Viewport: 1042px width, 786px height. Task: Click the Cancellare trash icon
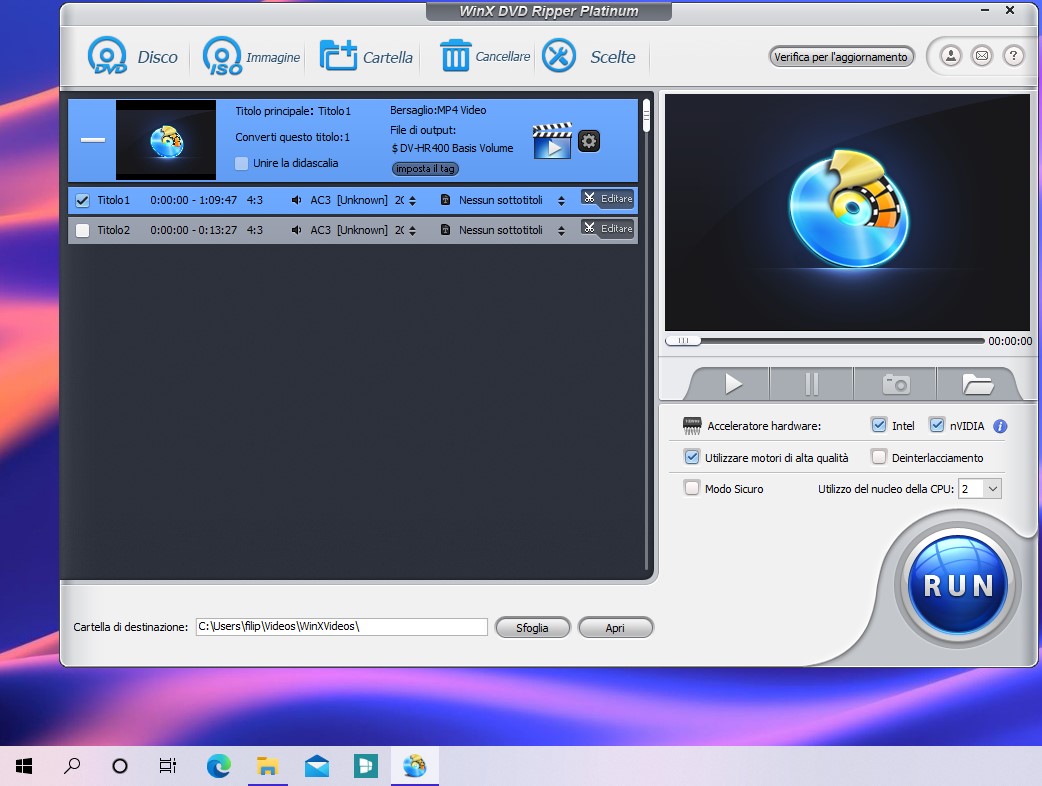point(455,56)
